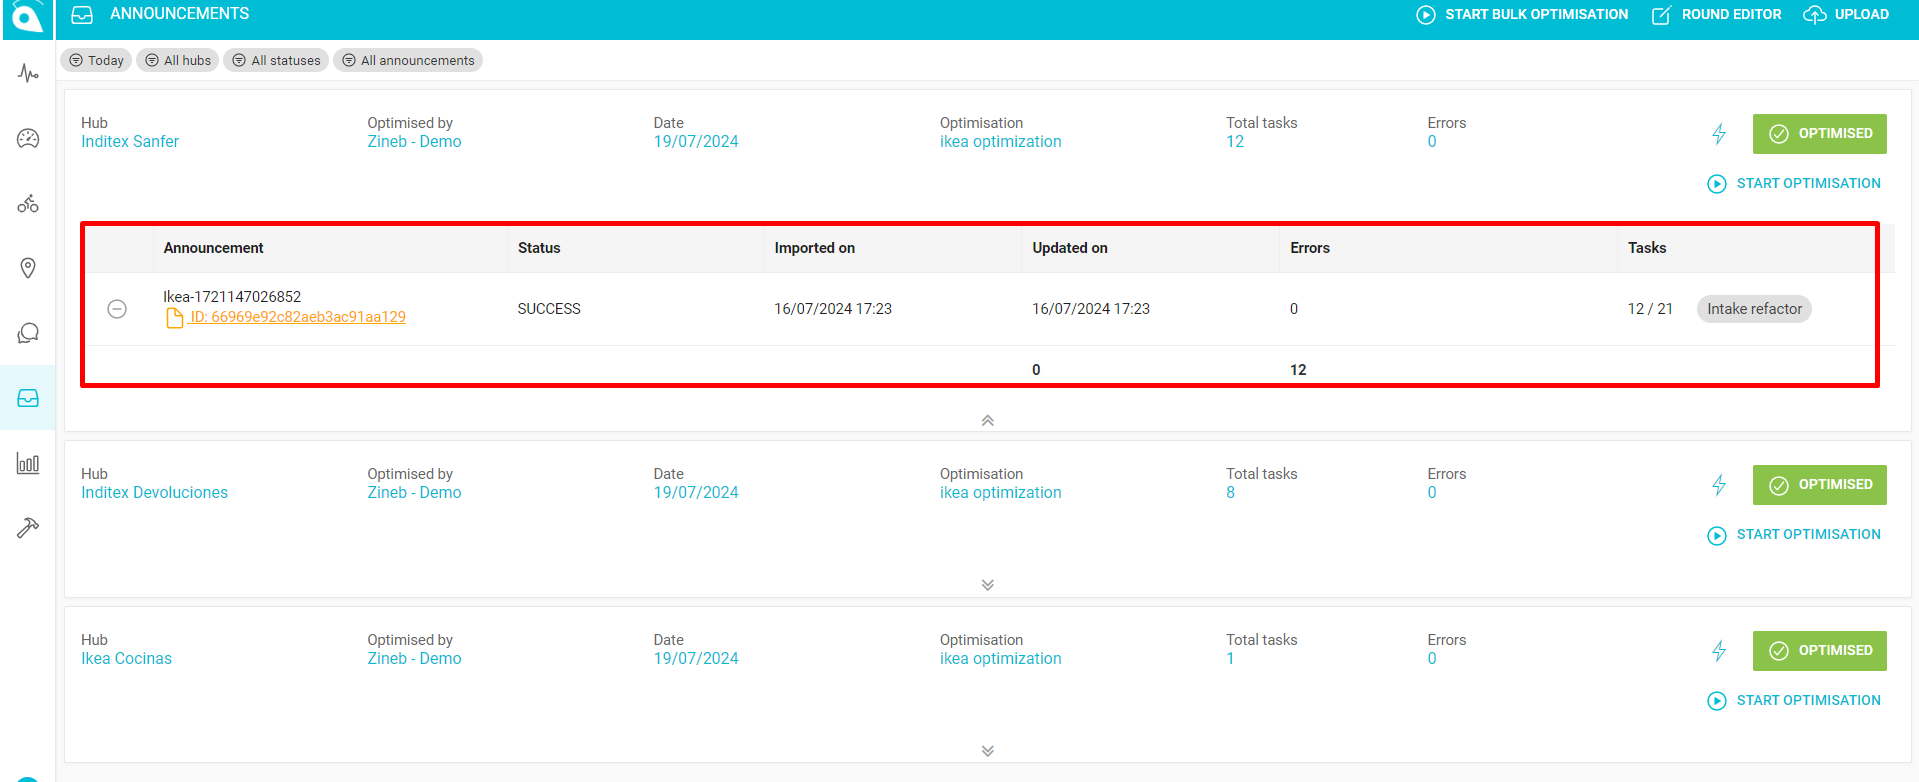Open the dashboard gauge sidebar icon
1919x782 pixels.
tap(28, 139)
